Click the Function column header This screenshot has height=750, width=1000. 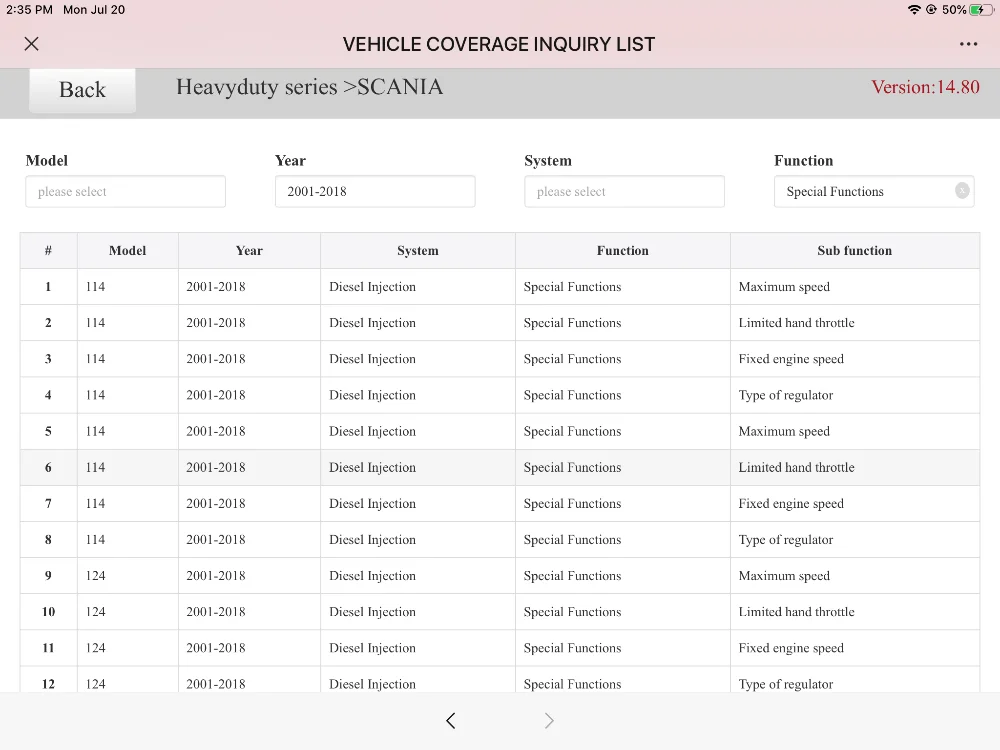coord(622,251)
